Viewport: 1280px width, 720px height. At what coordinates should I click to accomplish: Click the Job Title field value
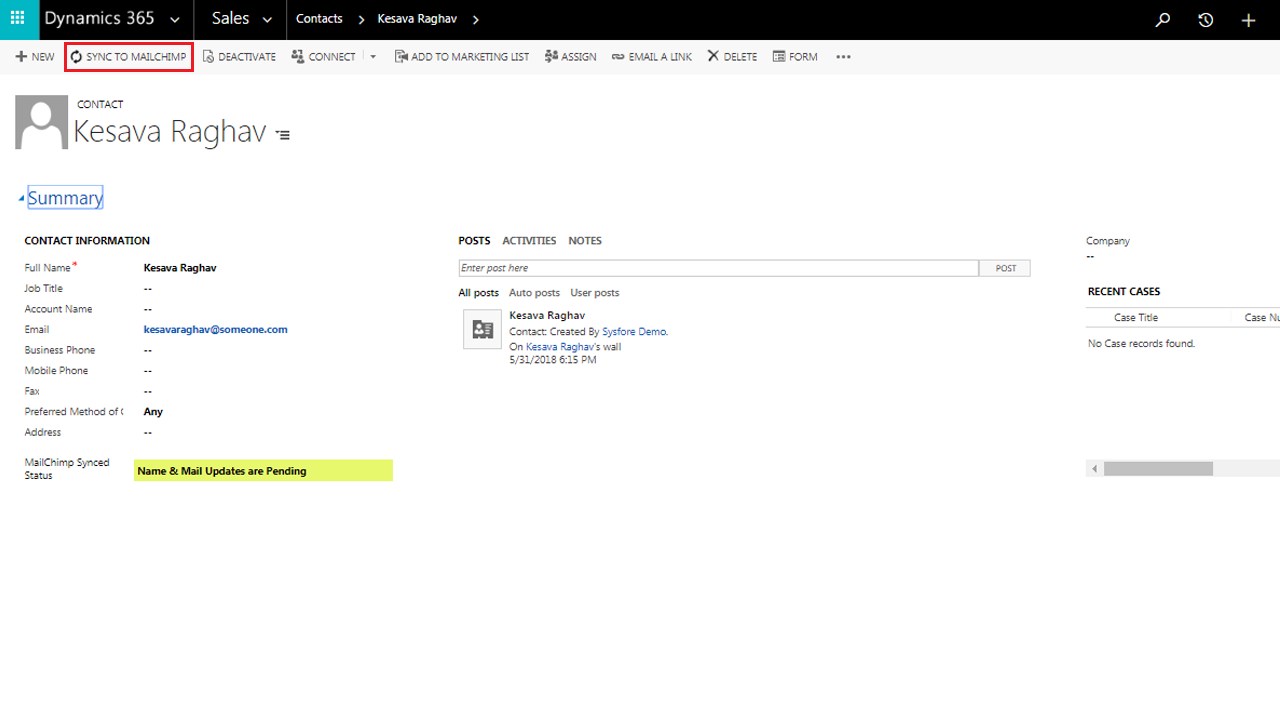tap(148, 289)
